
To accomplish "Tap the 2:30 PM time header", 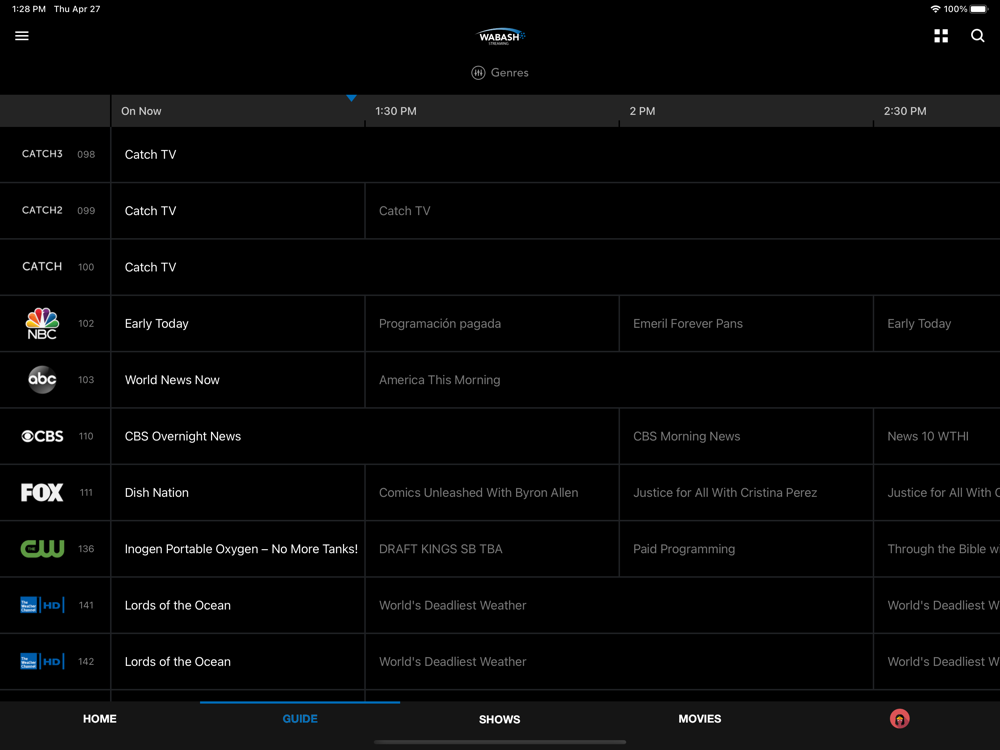I will pos(905,111).
